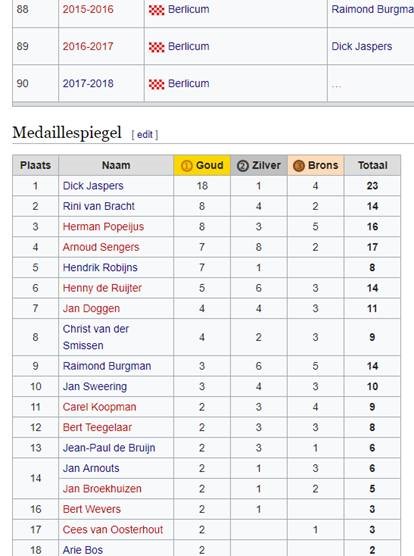Image resolution: width=414 pixels, height=556 pixels.
Task: Open Raimond Burgman link in medal table
Action: [x=107, y=366]
